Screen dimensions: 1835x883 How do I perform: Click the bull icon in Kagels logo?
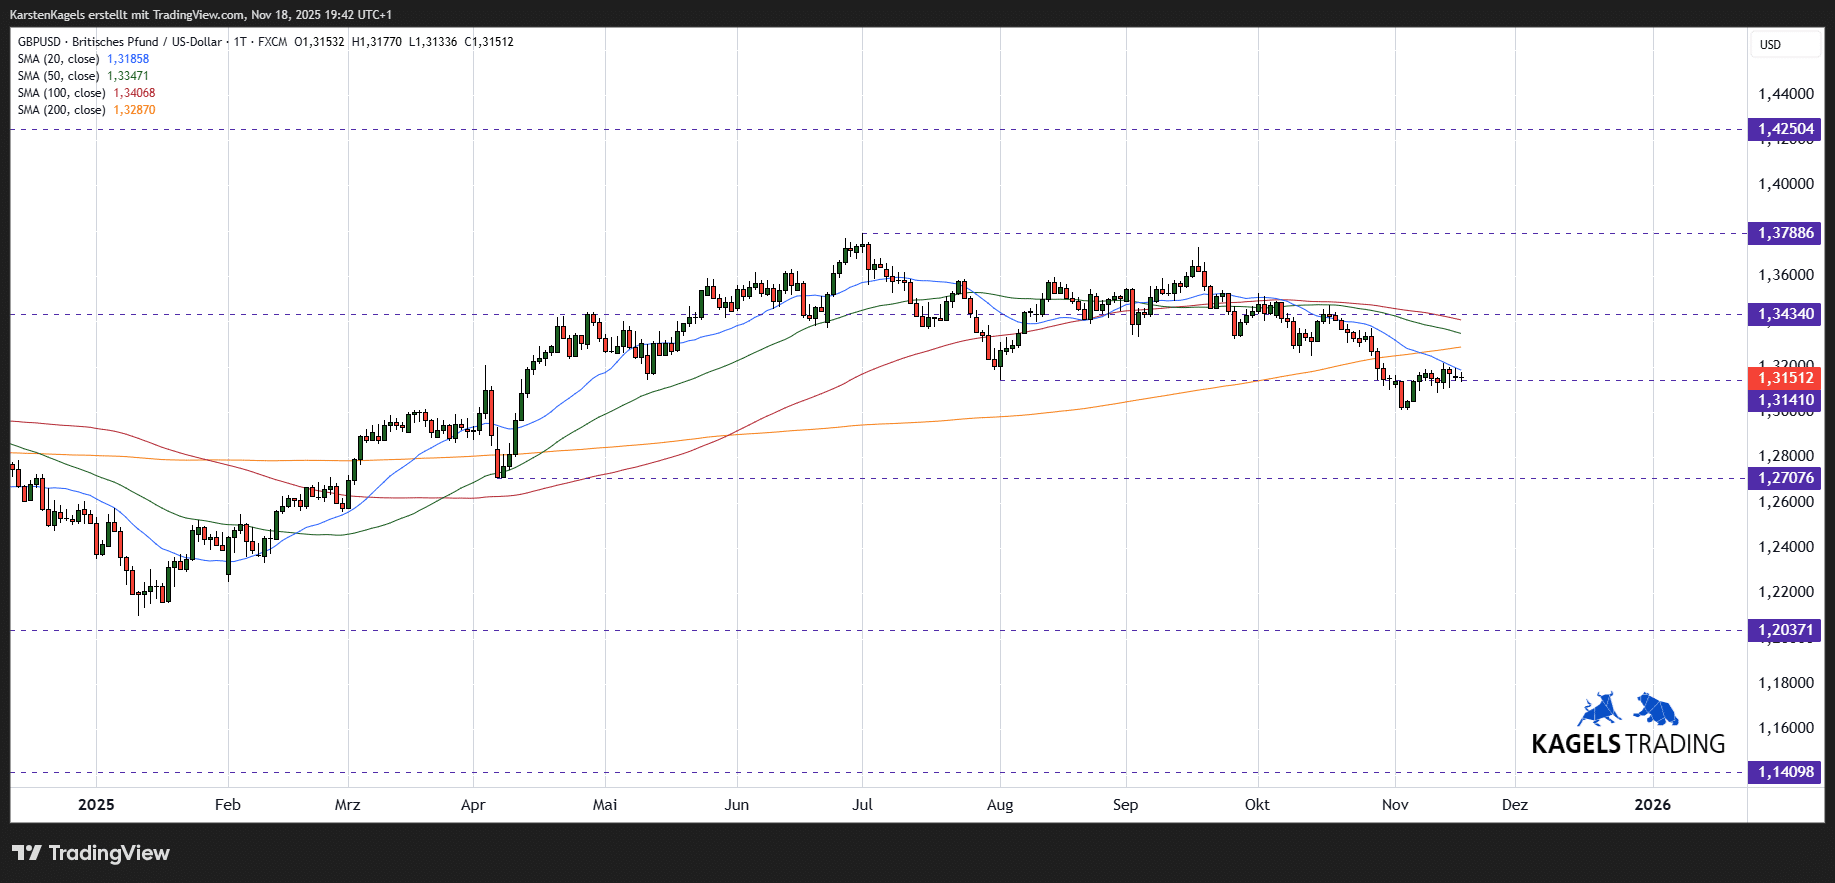[1600, 709]
